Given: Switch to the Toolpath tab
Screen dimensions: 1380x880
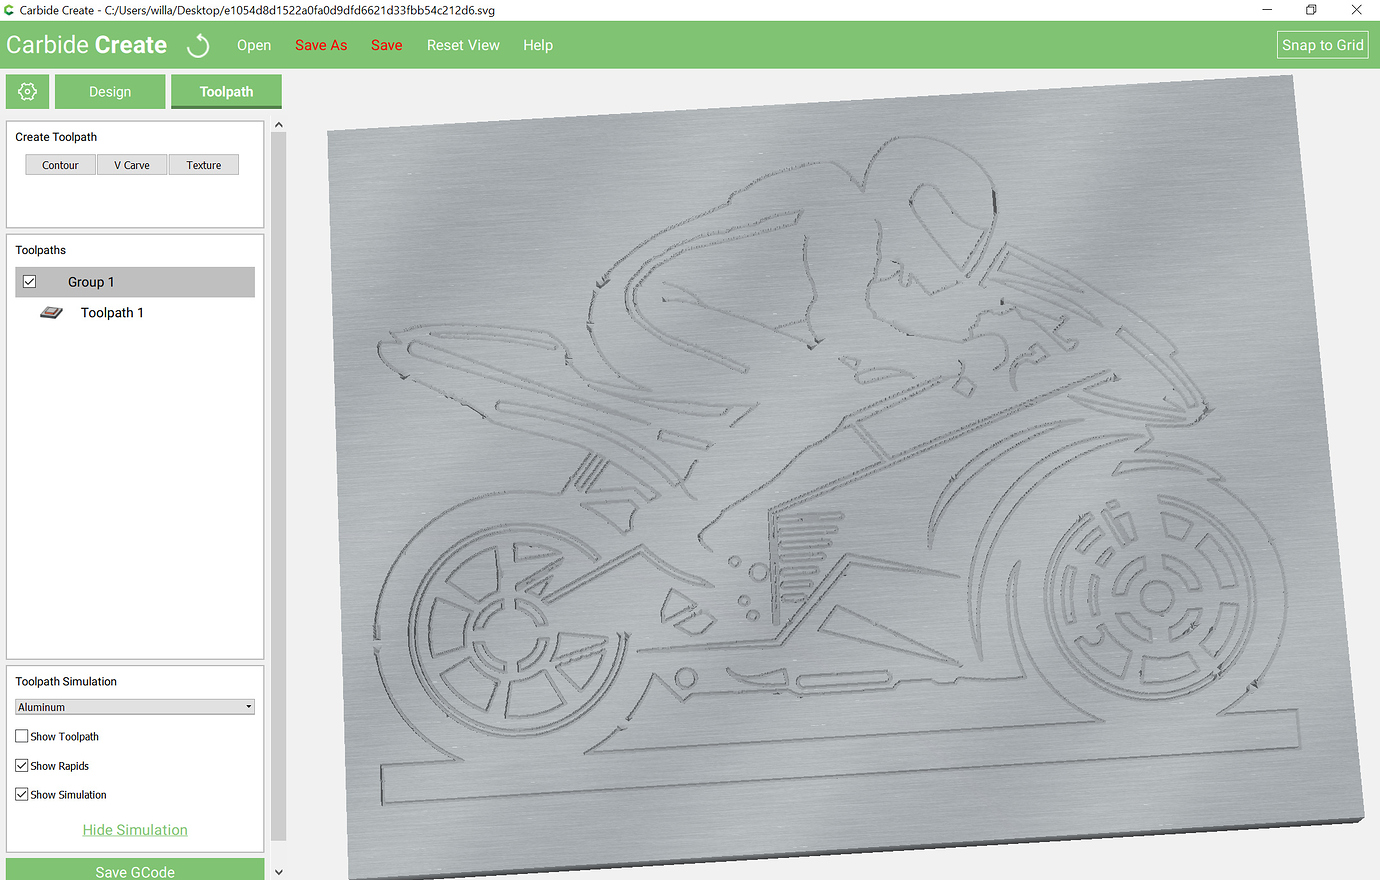Looking at the screenshot, I should (226, 91).
